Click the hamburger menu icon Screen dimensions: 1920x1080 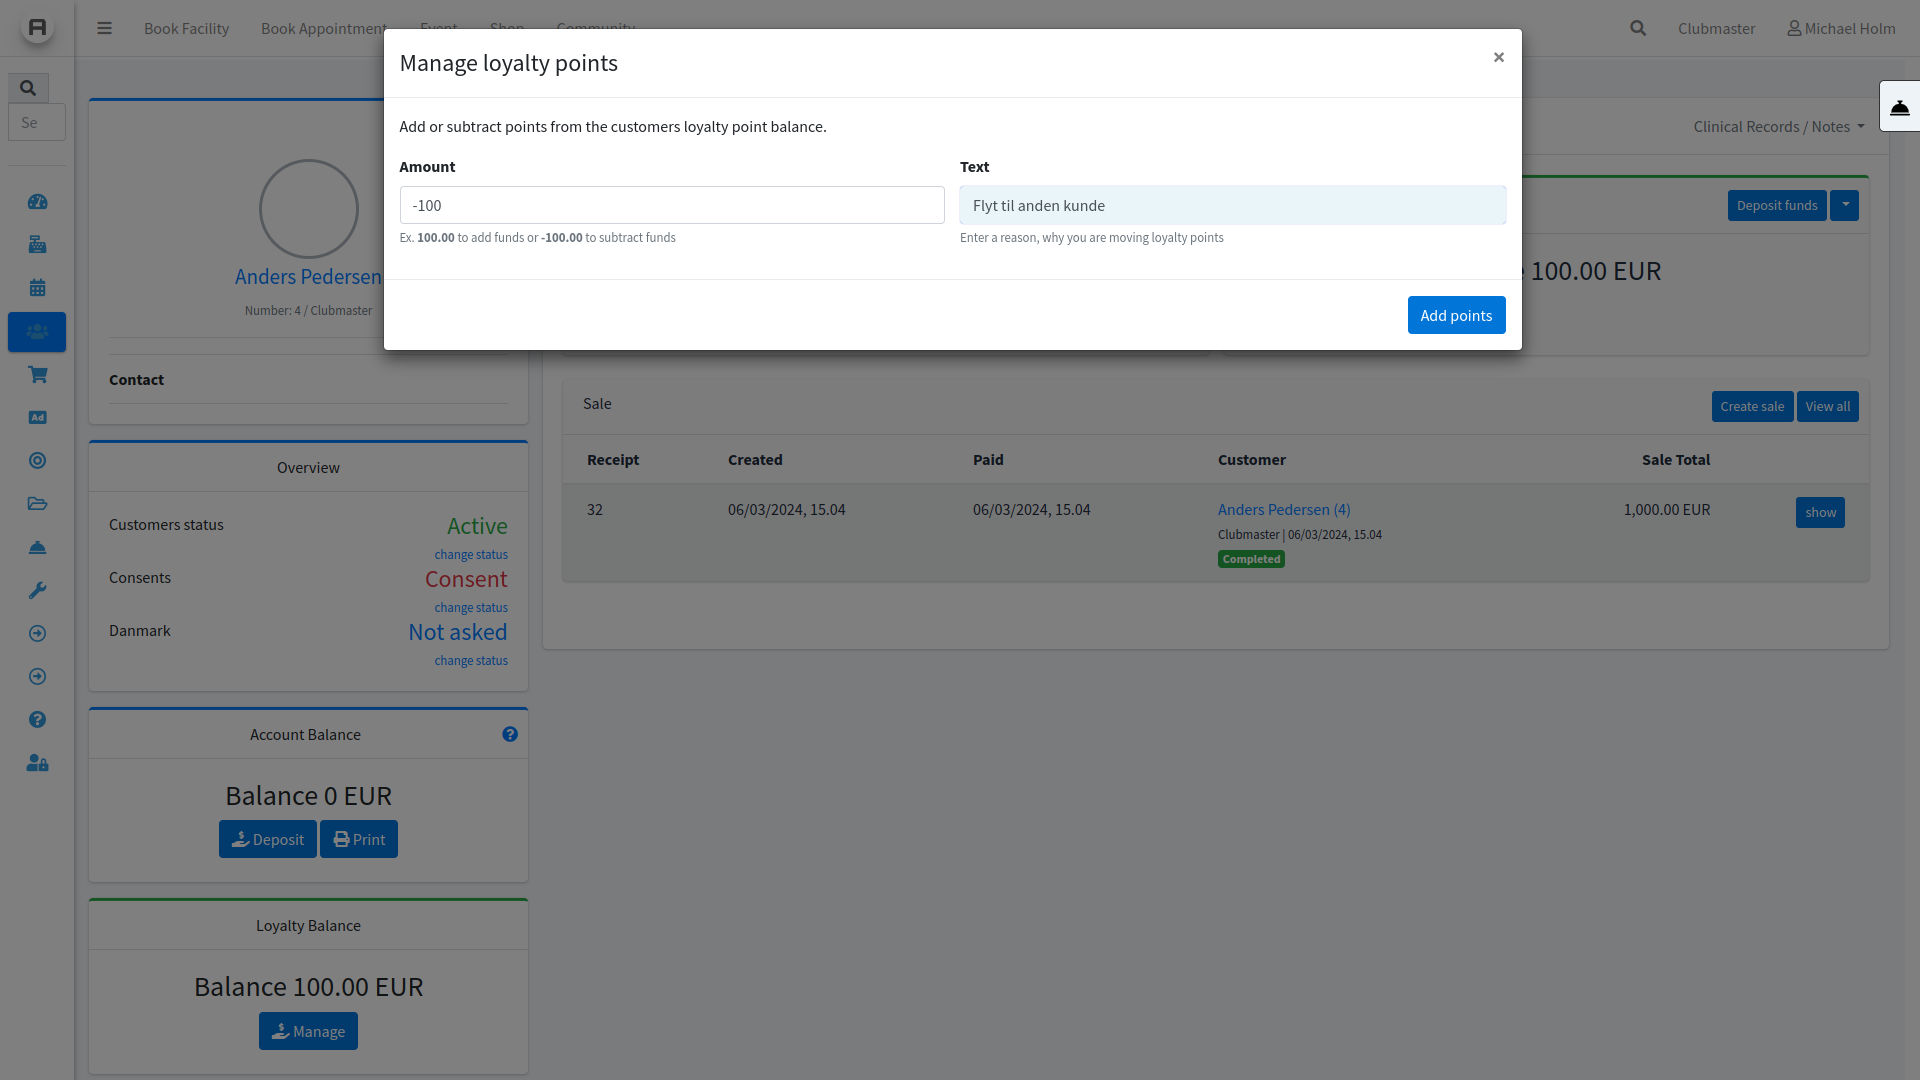104,28
